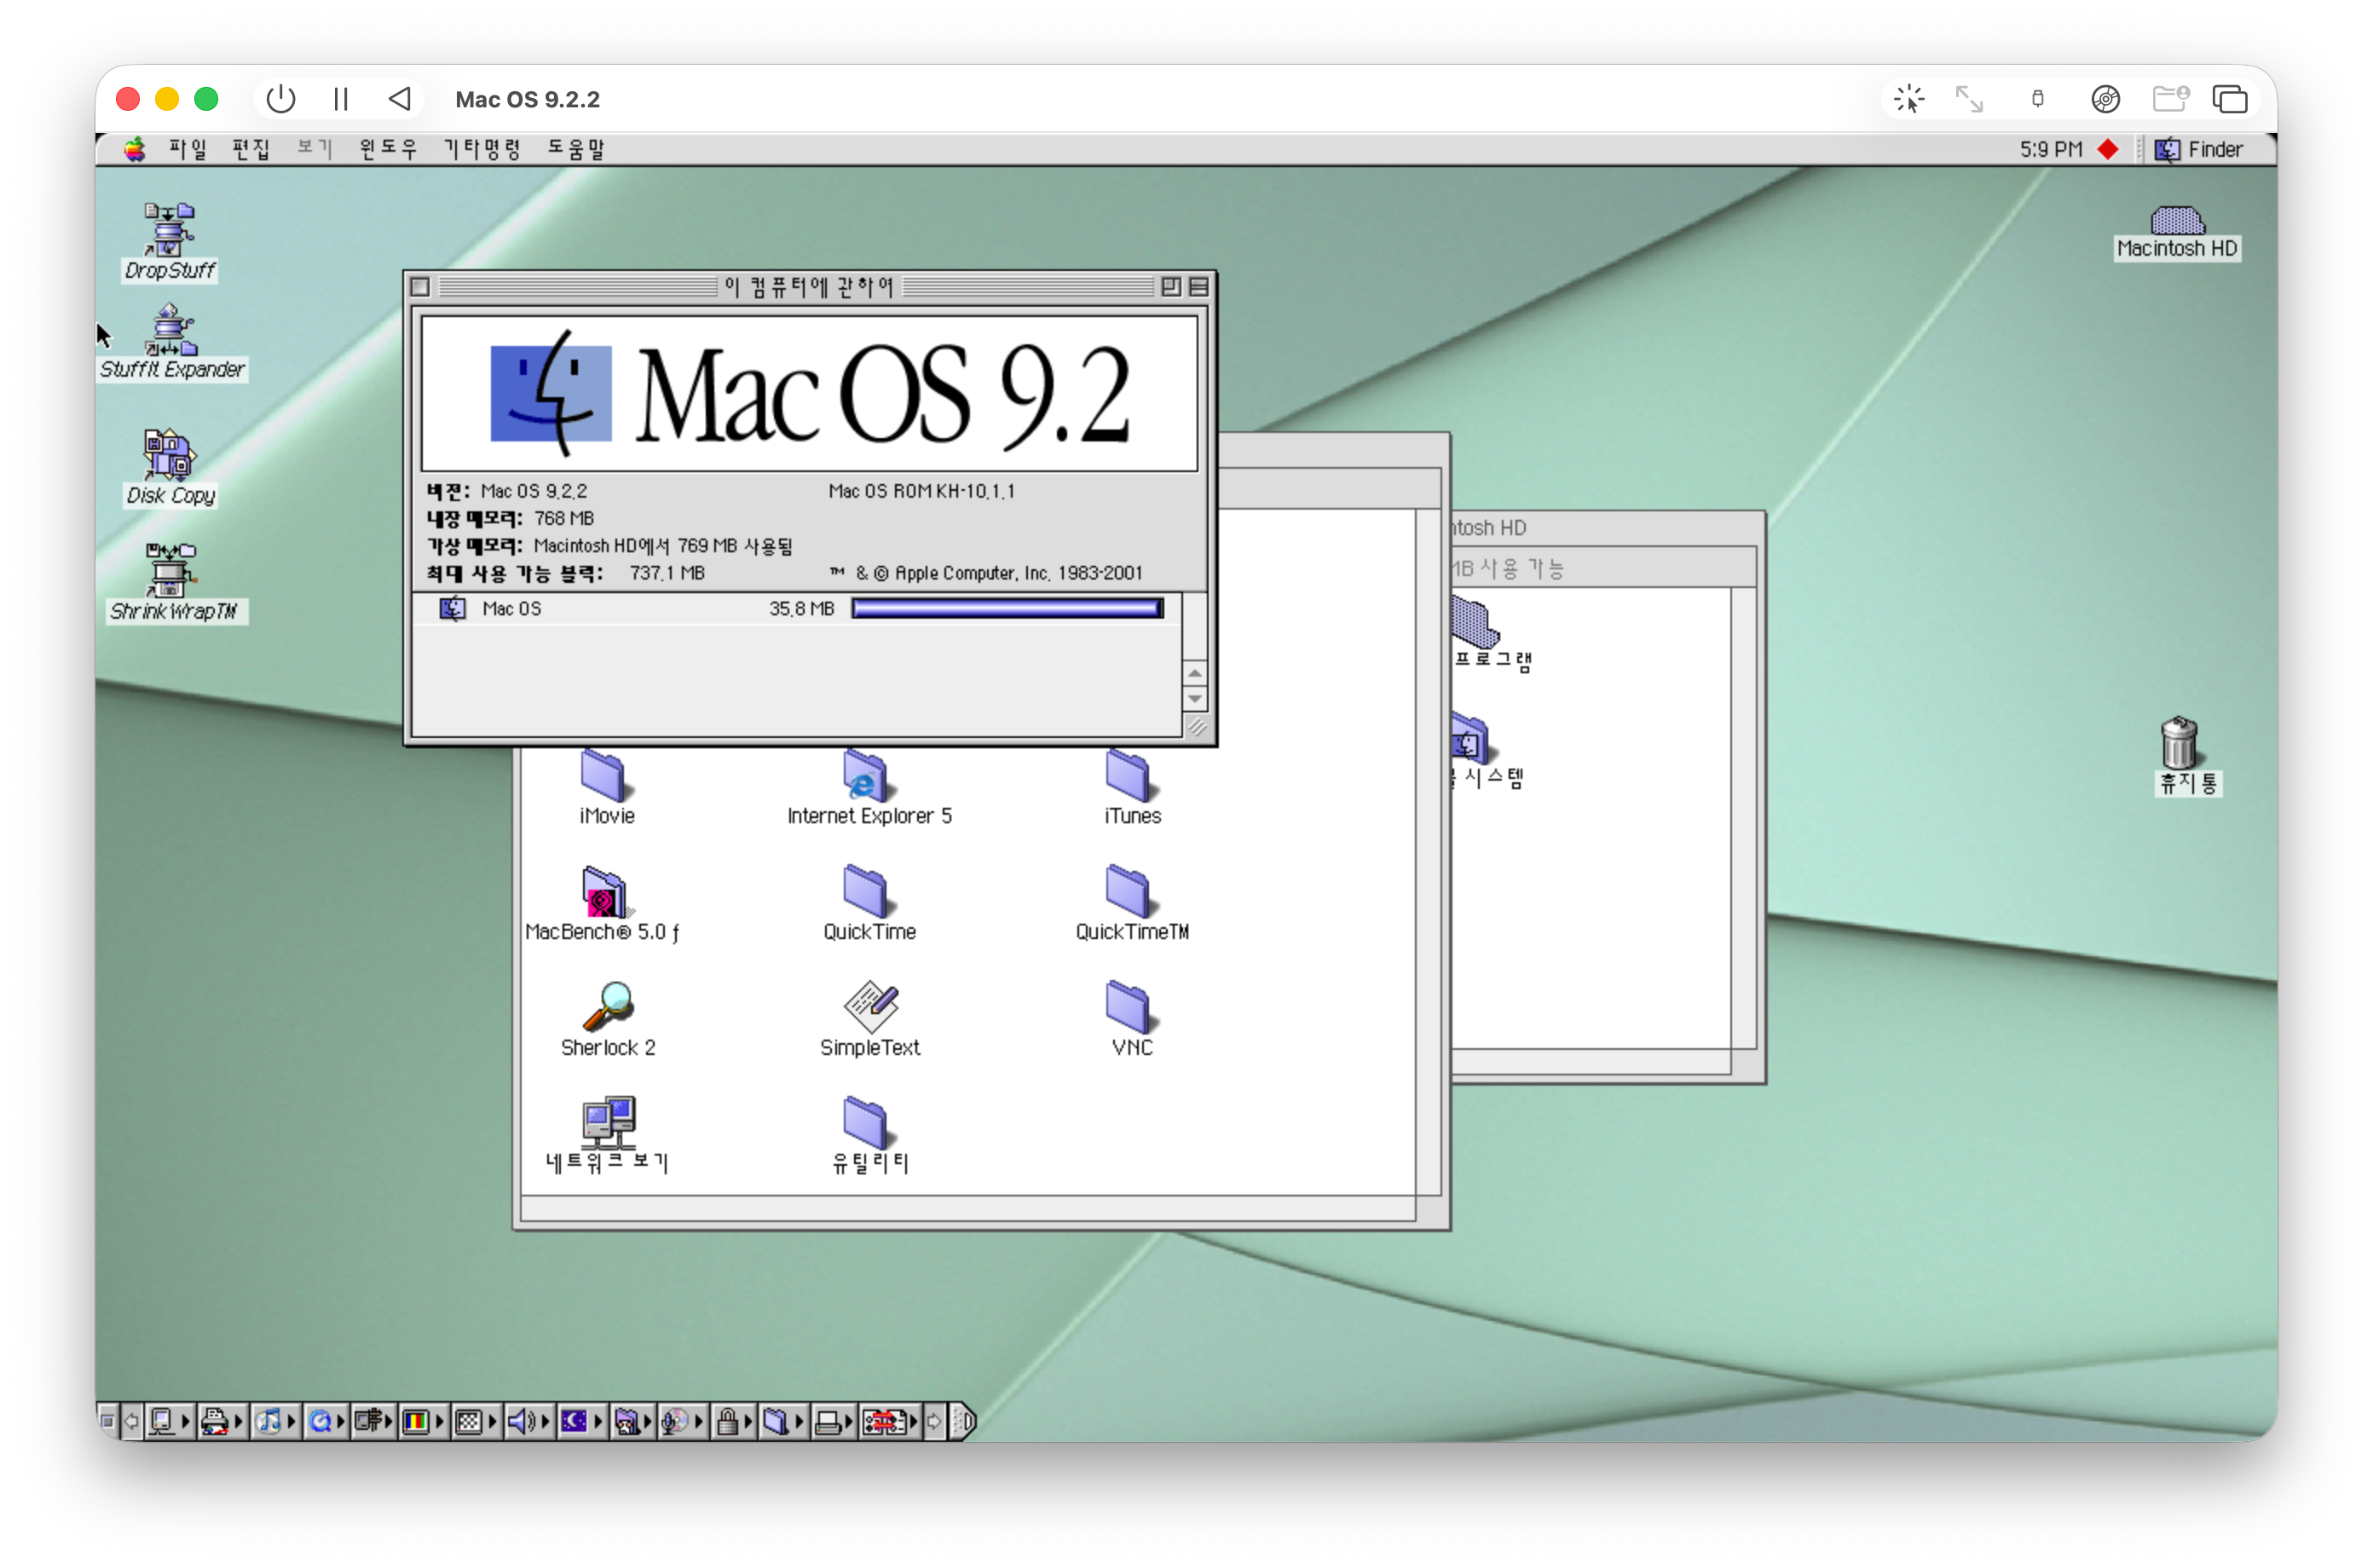Click the Mac OS memory usage bar
The height and width of the screenshot is (1568, 2373).
(x=1007, y=608)
